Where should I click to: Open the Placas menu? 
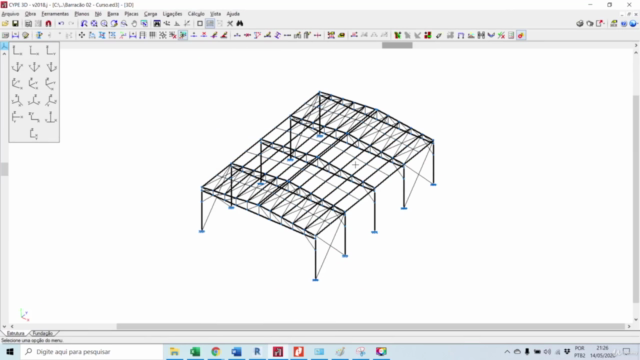[131, 14]
